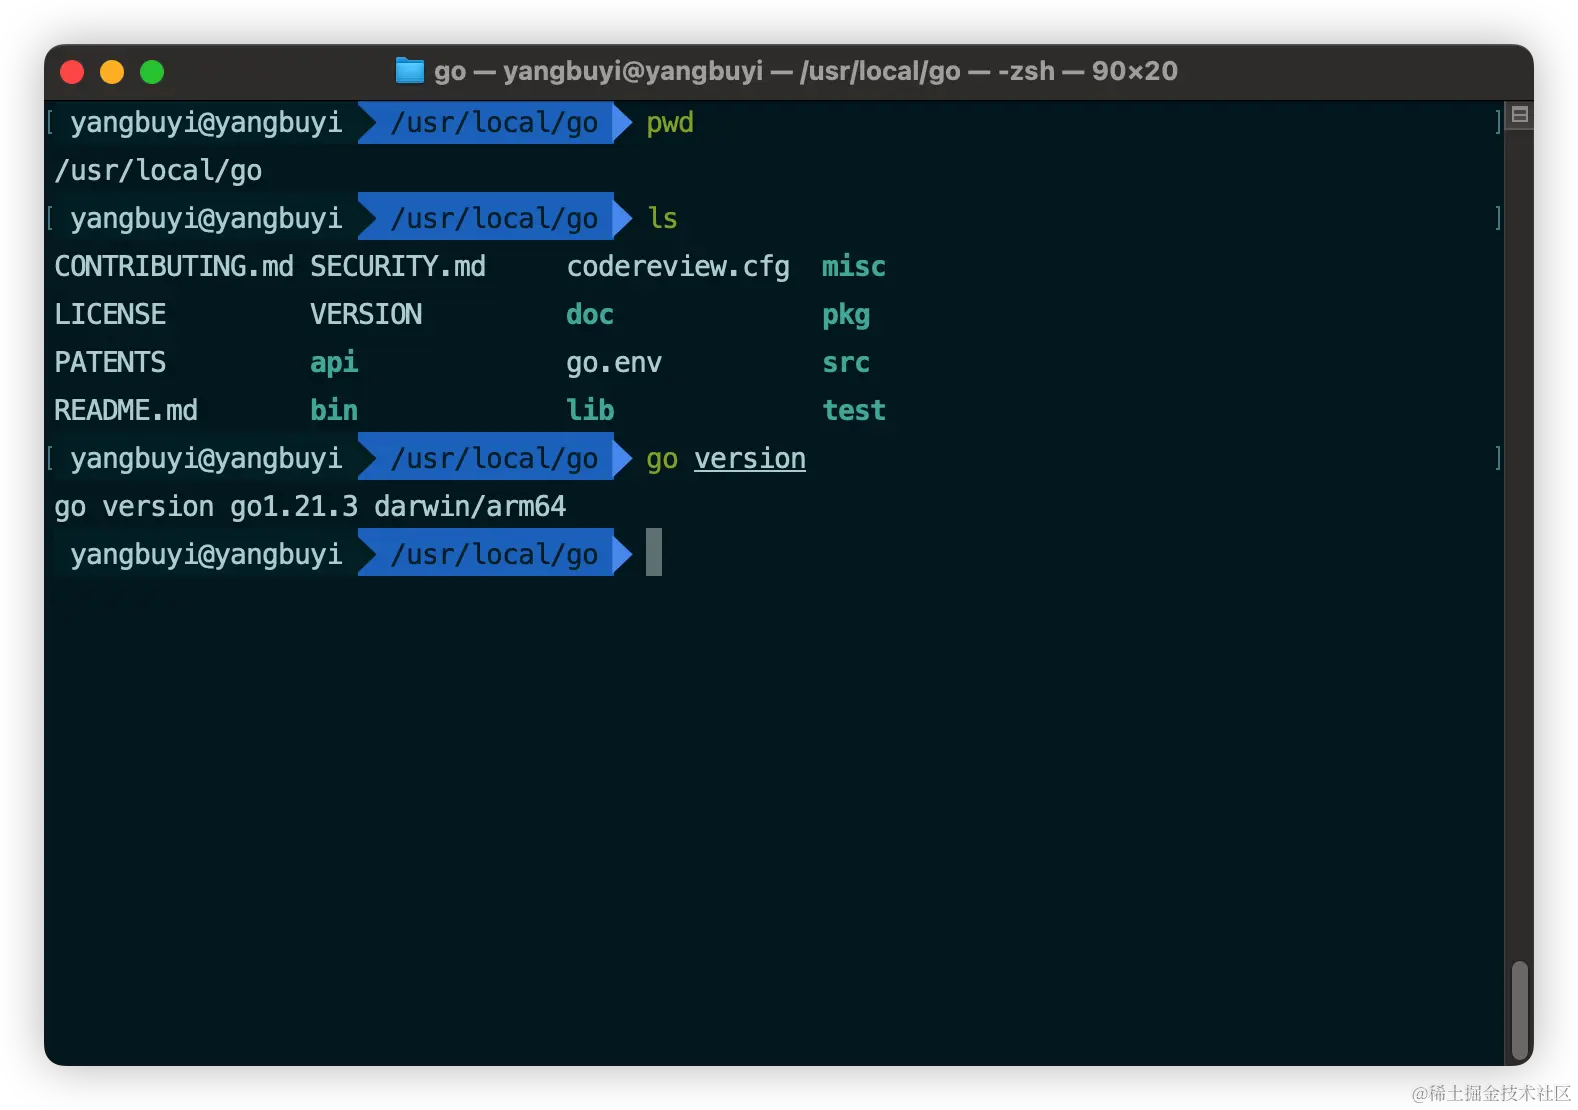Click the folder icon in the title bar
The height and width of the screenshot is (1110, 1578).
[x=410, y=71]
